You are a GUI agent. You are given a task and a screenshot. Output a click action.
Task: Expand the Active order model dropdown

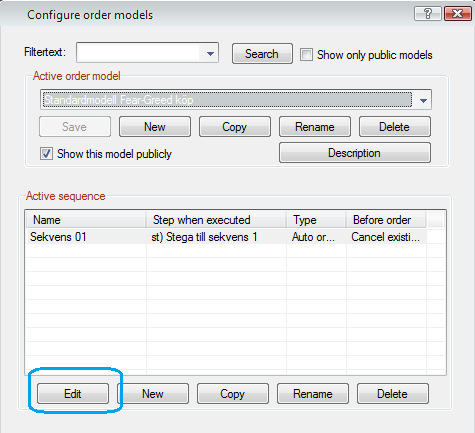423,100
